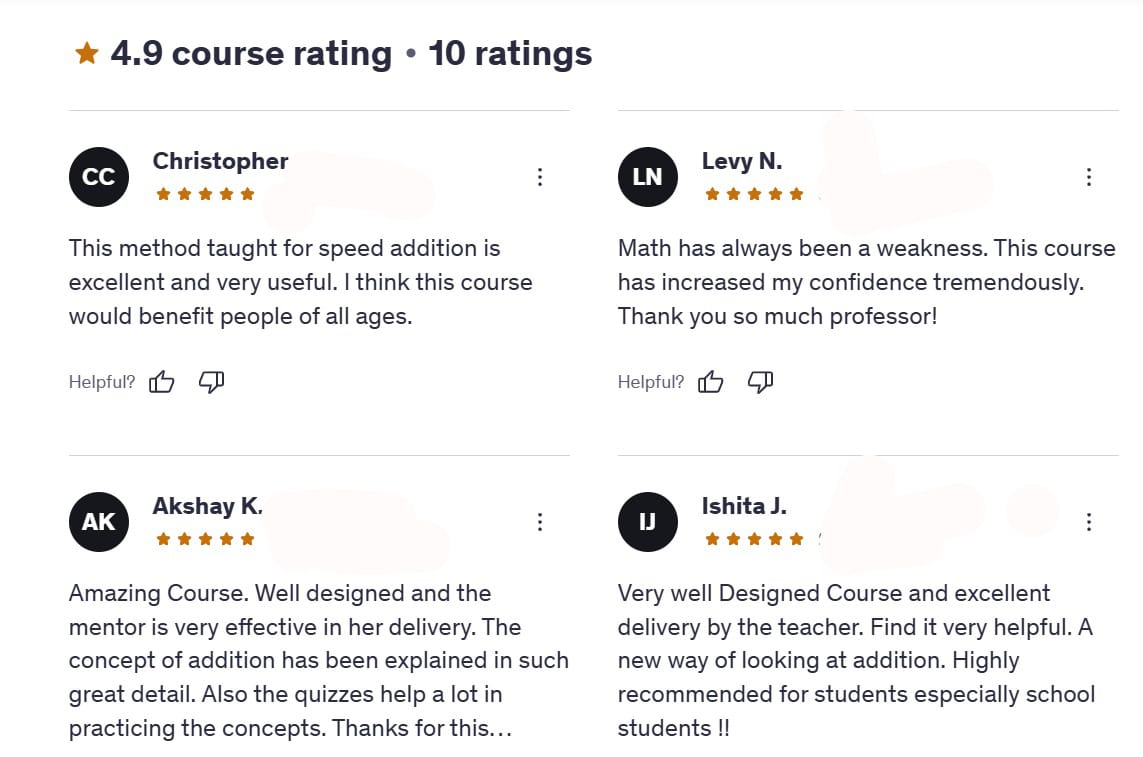Click the AK avatar of Akshay K.
The image size is (1143, 757).
point(98,522)
